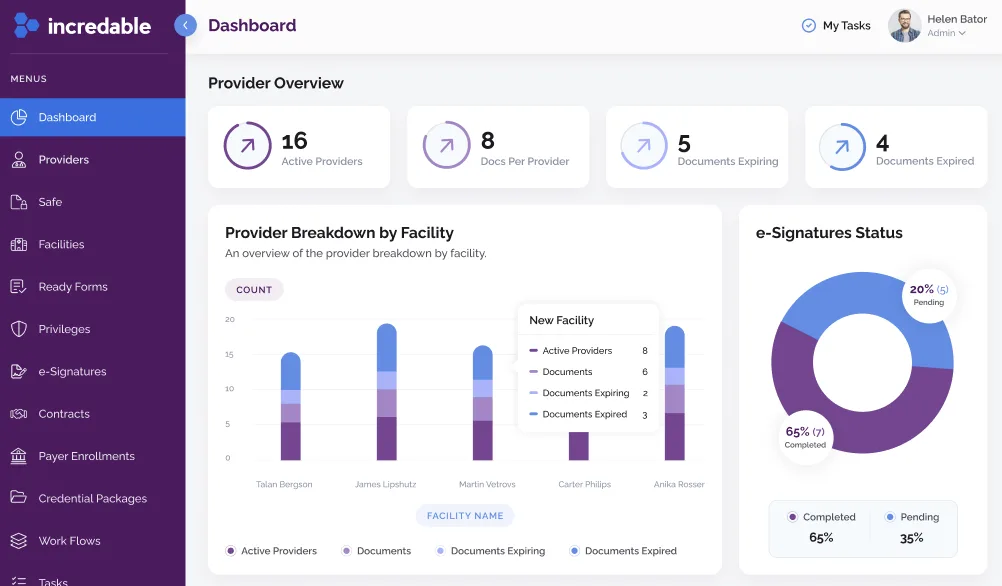Screen dimensions: 1002x586
Task: Go to the Facilities menu item
Action: tap(93, 244)
